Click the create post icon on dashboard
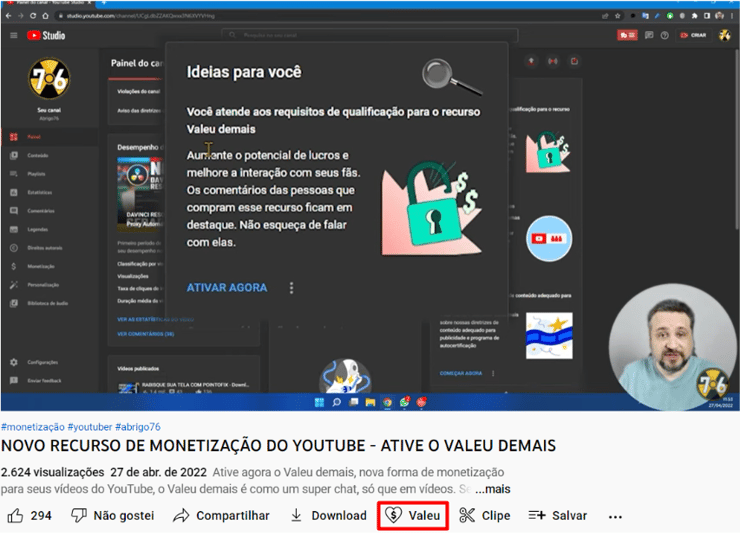This screenshot has width=740, height=537. tap(574, 61)
